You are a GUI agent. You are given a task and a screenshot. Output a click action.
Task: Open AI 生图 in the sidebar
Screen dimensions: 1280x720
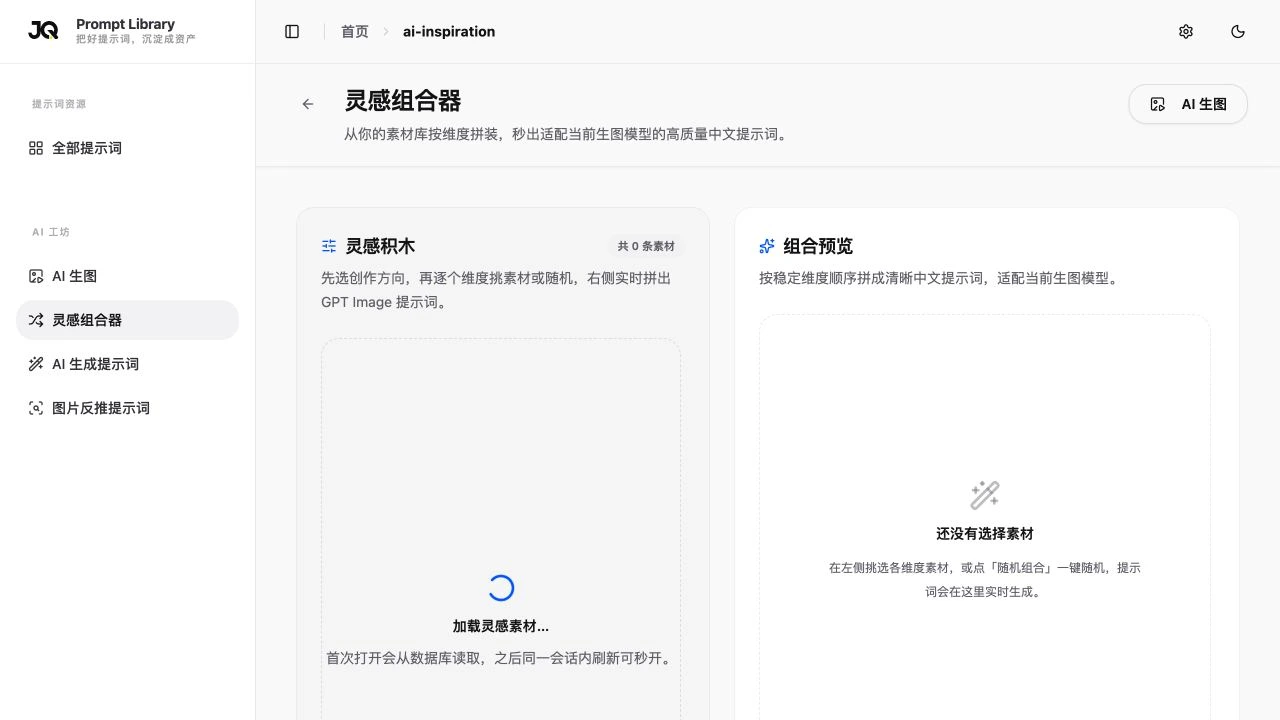(x=127, y=276)
